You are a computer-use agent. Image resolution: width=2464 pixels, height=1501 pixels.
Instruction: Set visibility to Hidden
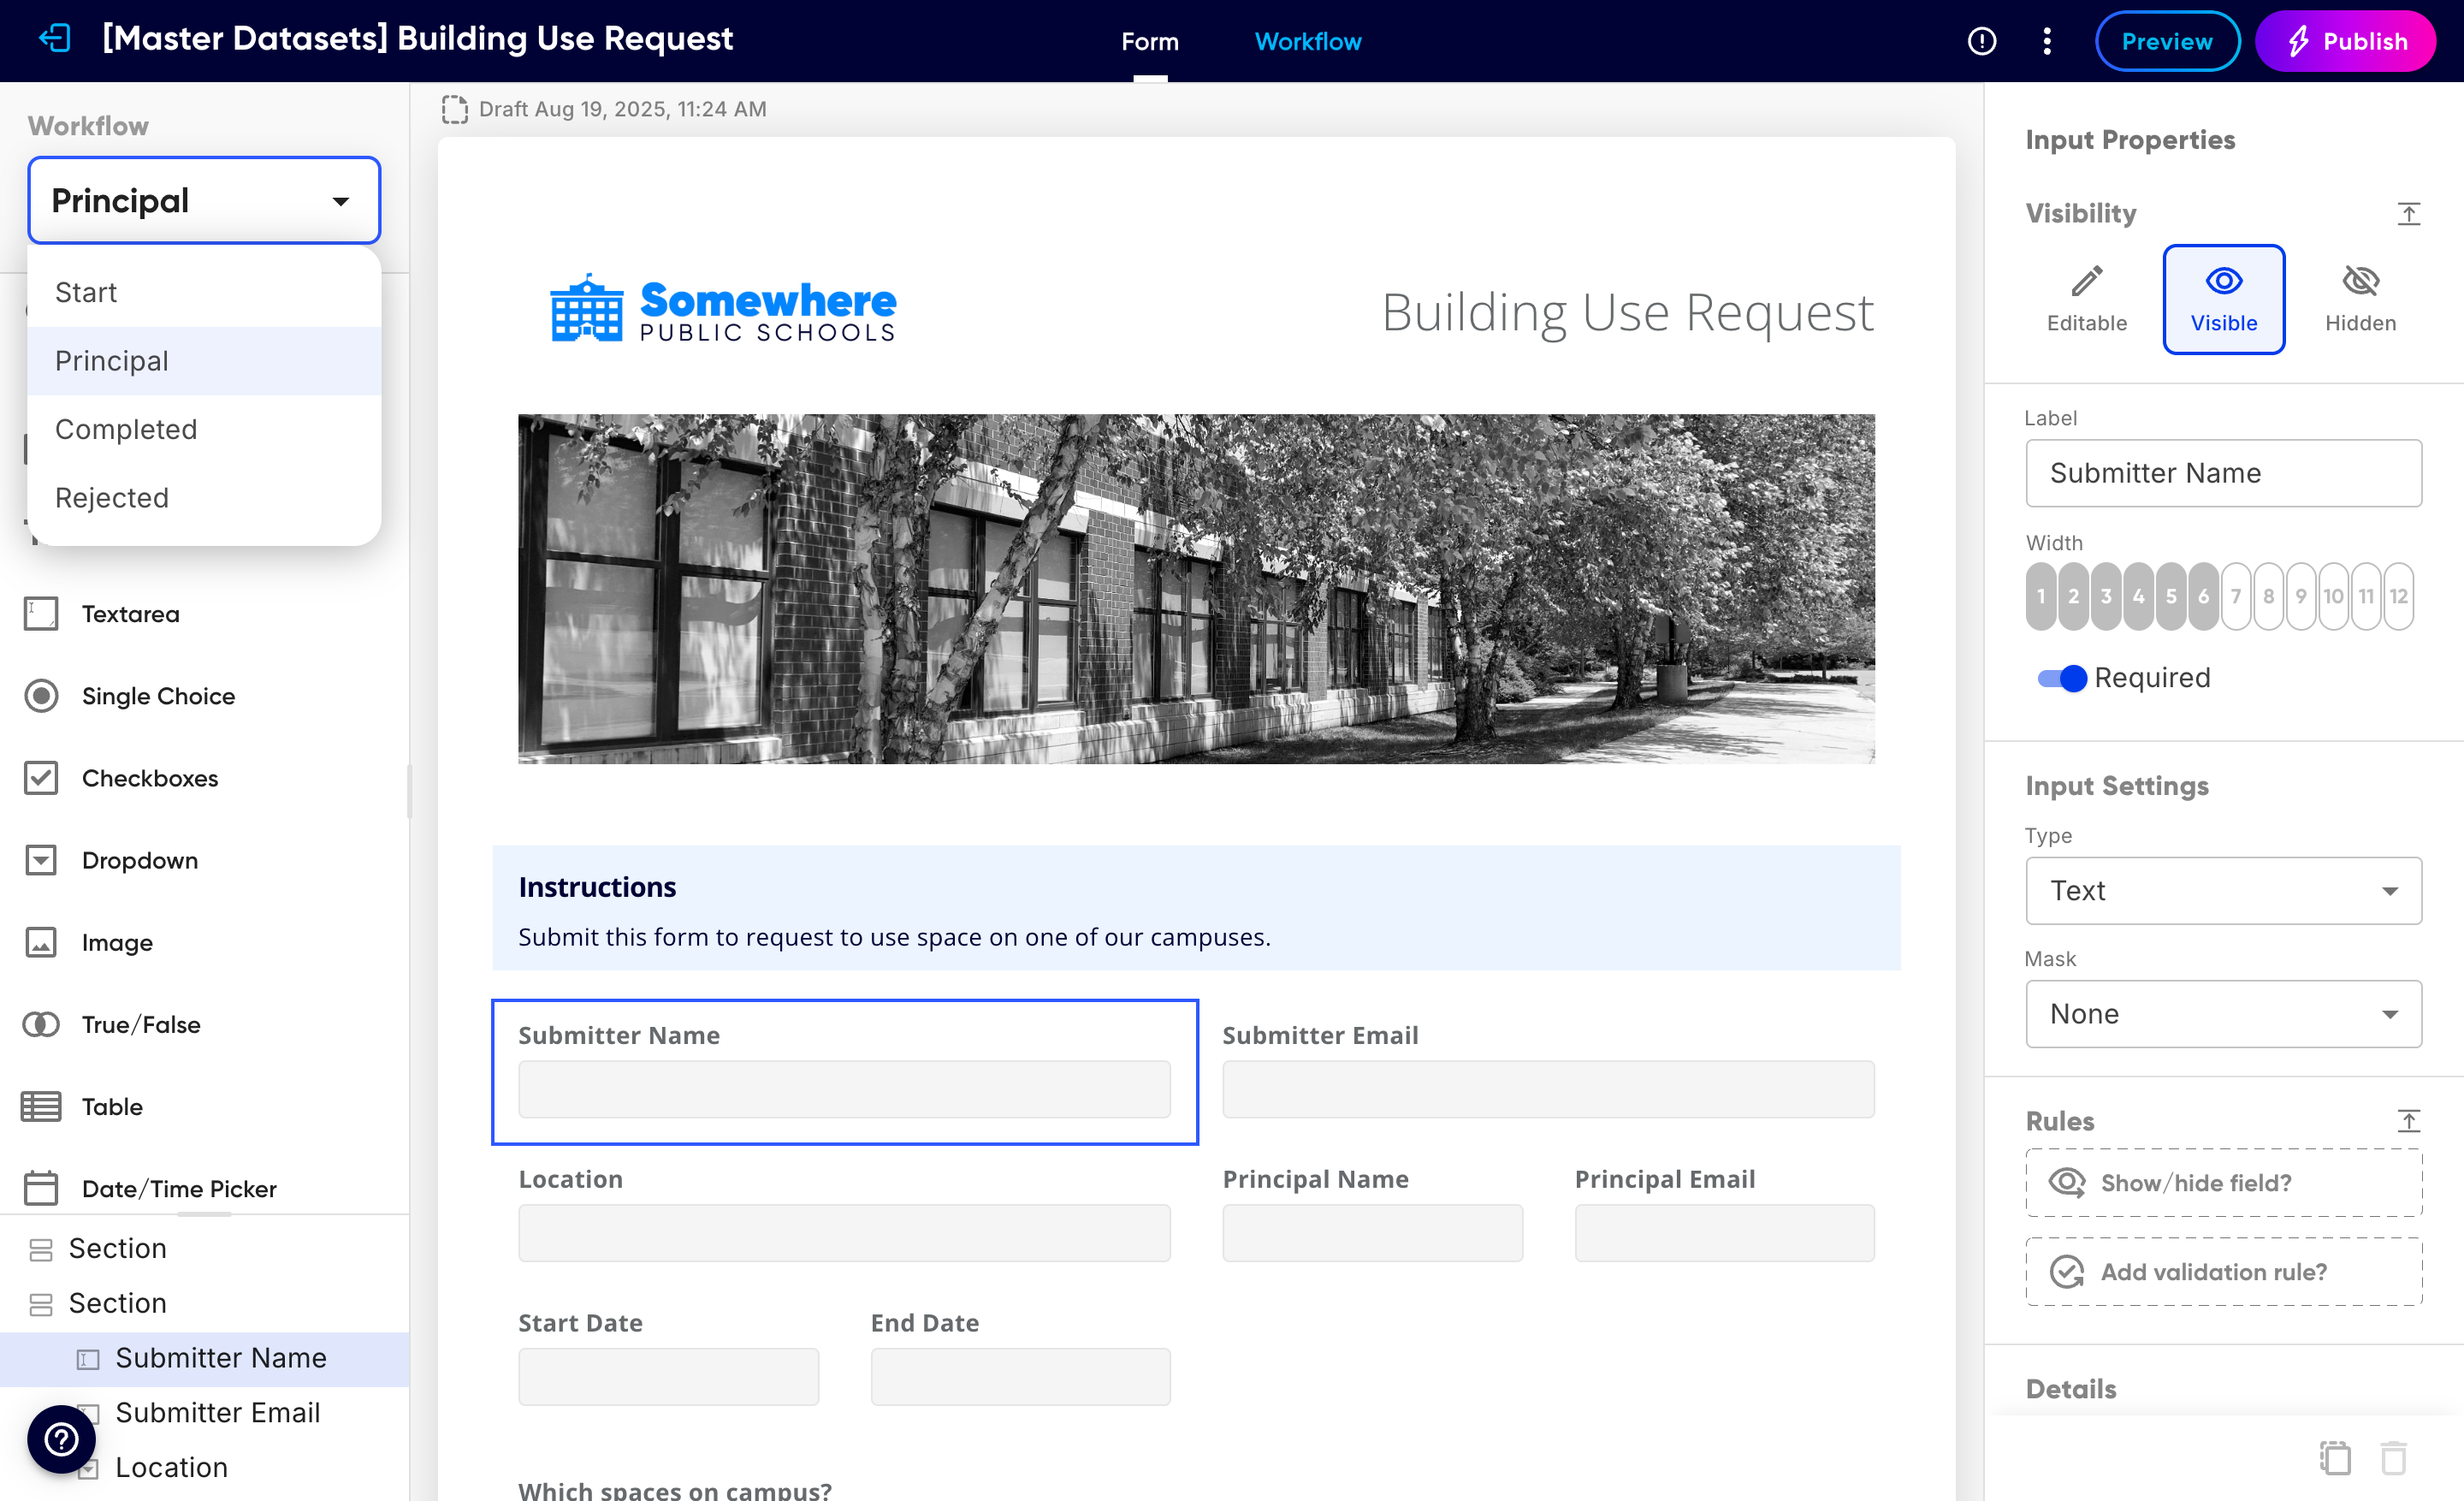pyautogui.click(x=2360, y=299)
